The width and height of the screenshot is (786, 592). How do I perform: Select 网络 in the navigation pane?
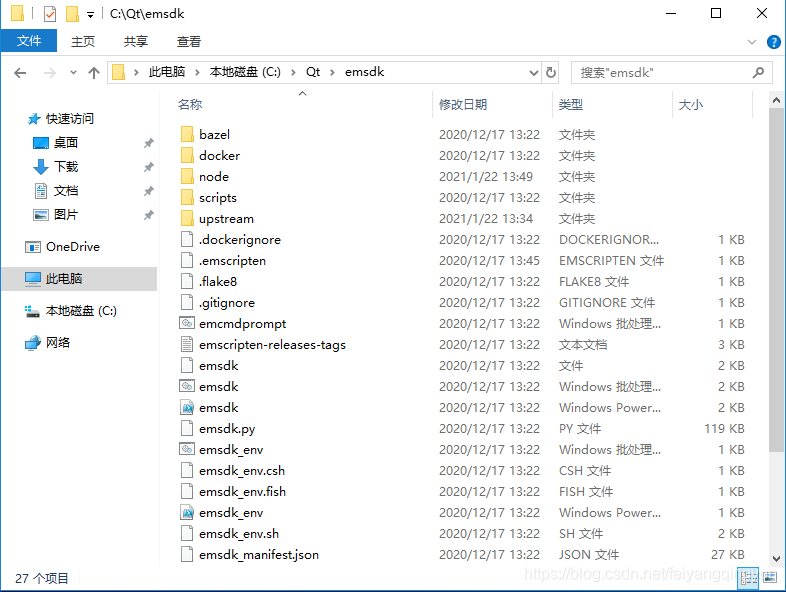(58, 343)
